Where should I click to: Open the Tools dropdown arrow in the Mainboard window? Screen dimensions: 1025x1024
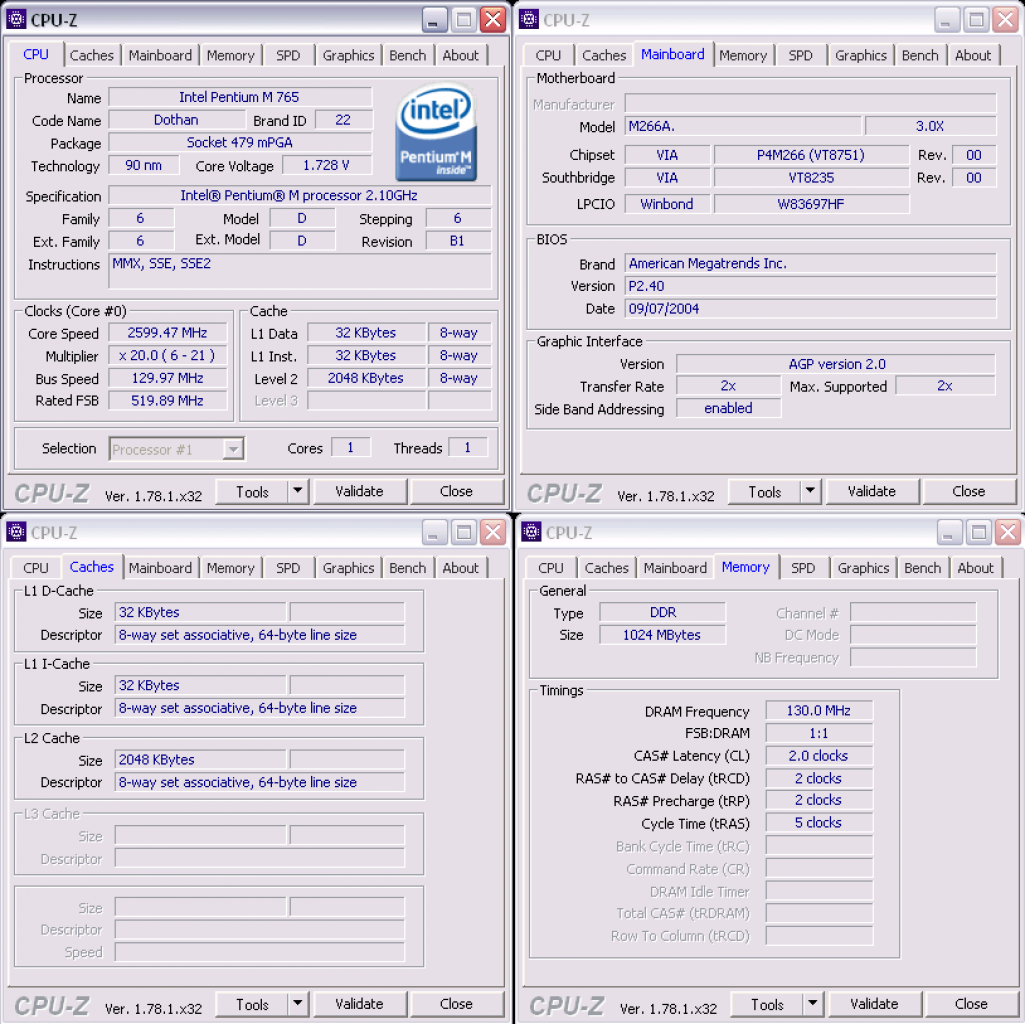811,491
